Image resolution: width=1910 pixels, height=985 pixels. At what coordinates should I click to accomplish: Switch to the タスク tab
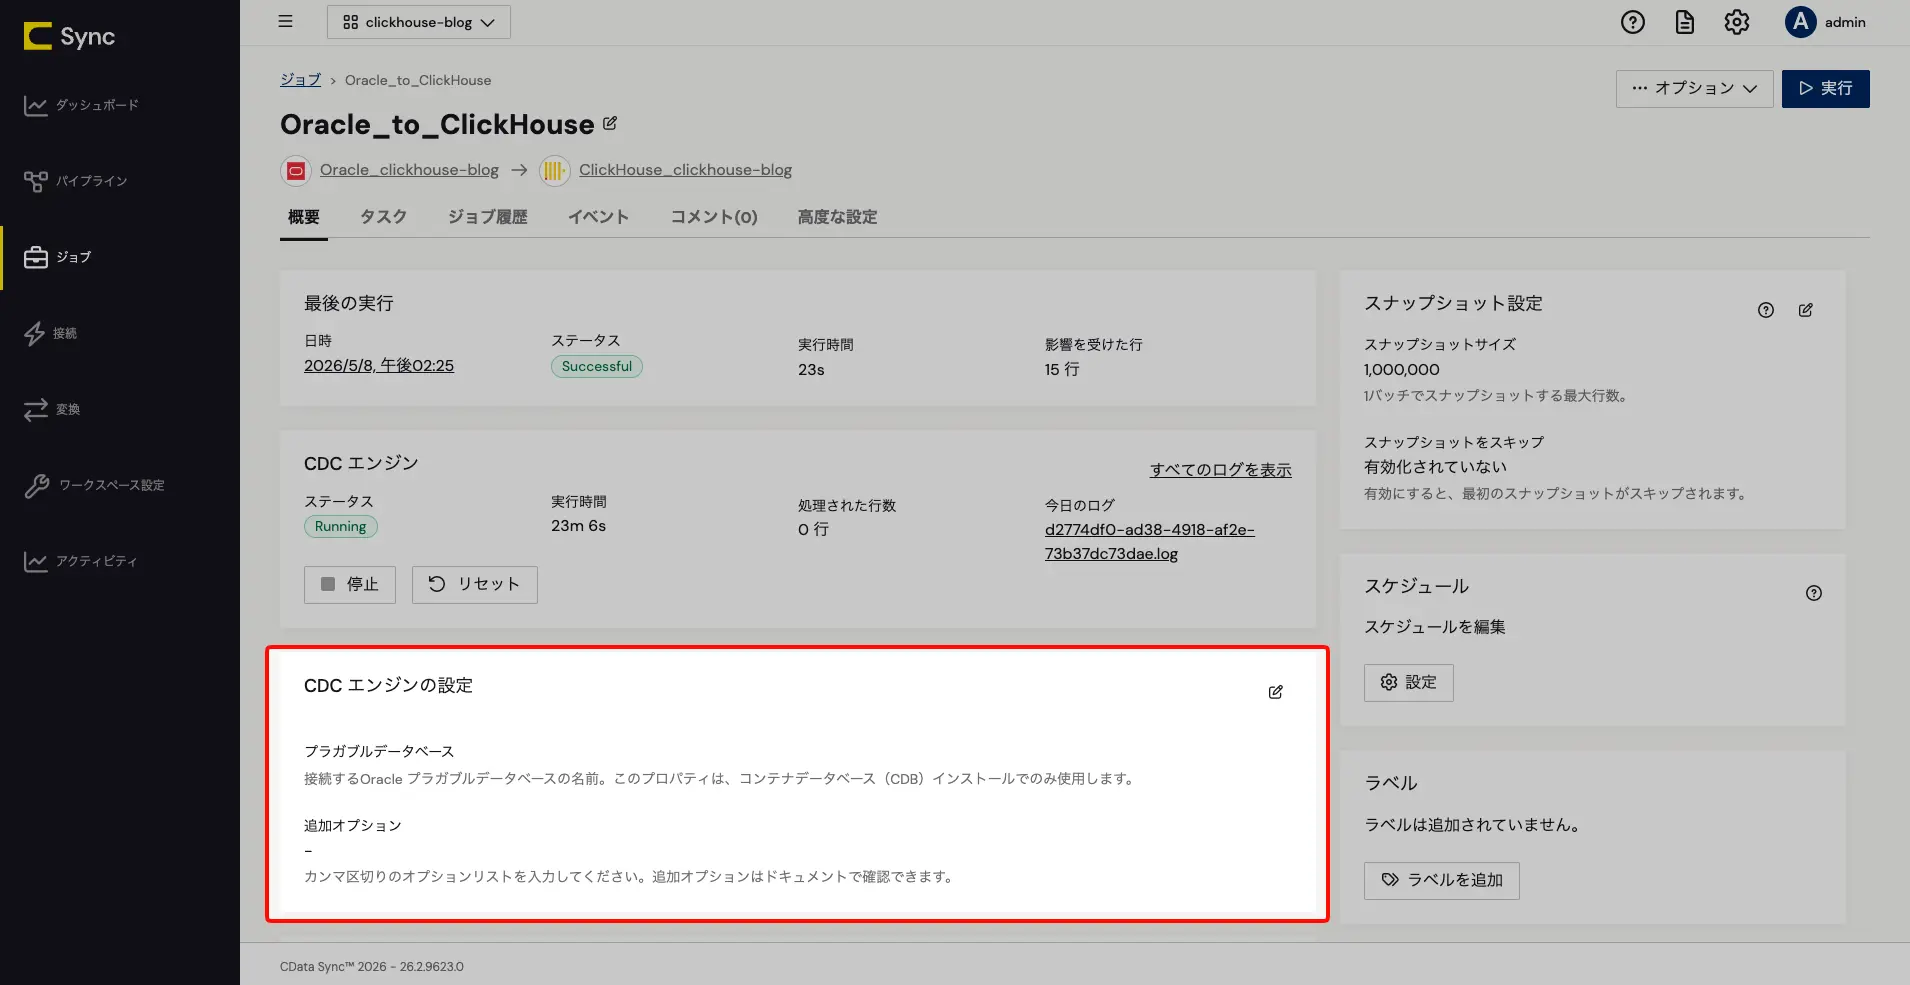[384, 217]
